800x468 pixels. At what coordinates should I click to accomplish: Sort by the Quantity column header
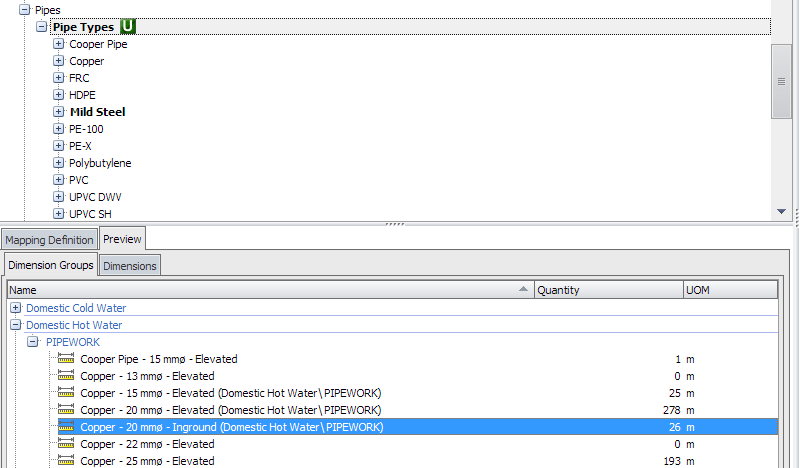click(x=608, y=290)
